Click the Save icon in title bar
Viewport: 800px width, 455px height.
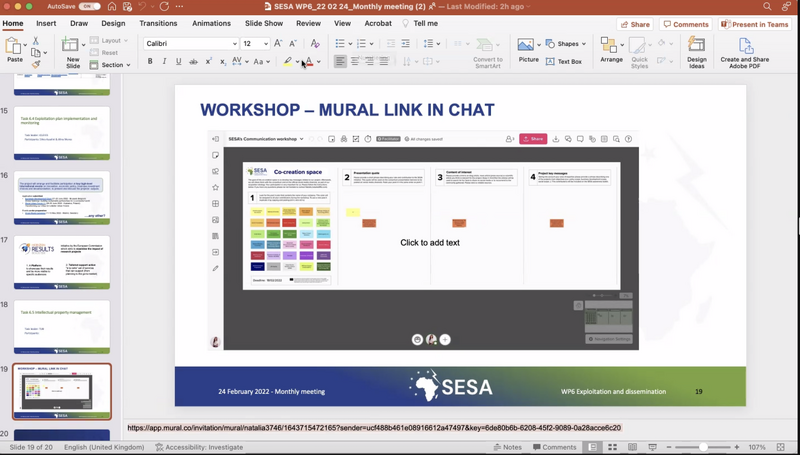click(x=128, y=7)
